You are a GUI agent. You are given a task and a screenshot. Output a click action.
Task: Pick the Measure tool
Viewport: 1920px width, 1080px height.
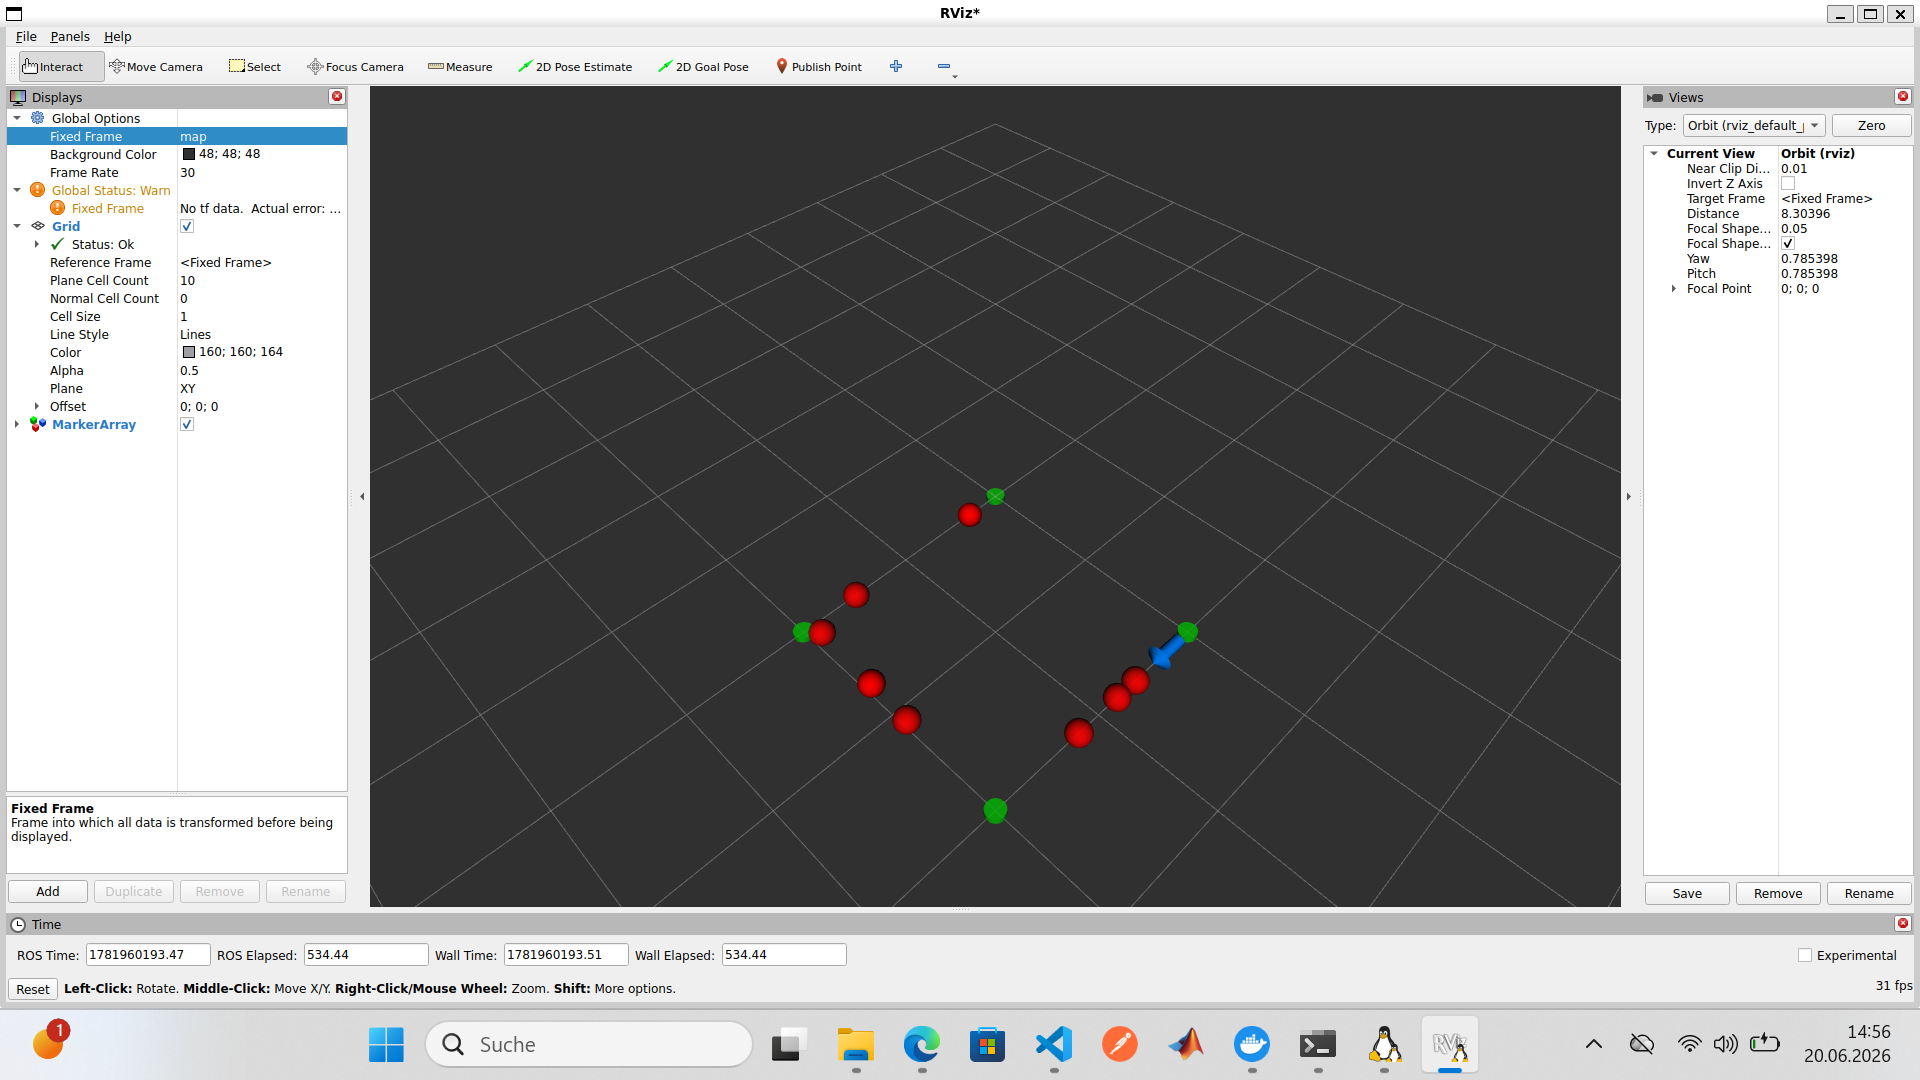point(460,67)
